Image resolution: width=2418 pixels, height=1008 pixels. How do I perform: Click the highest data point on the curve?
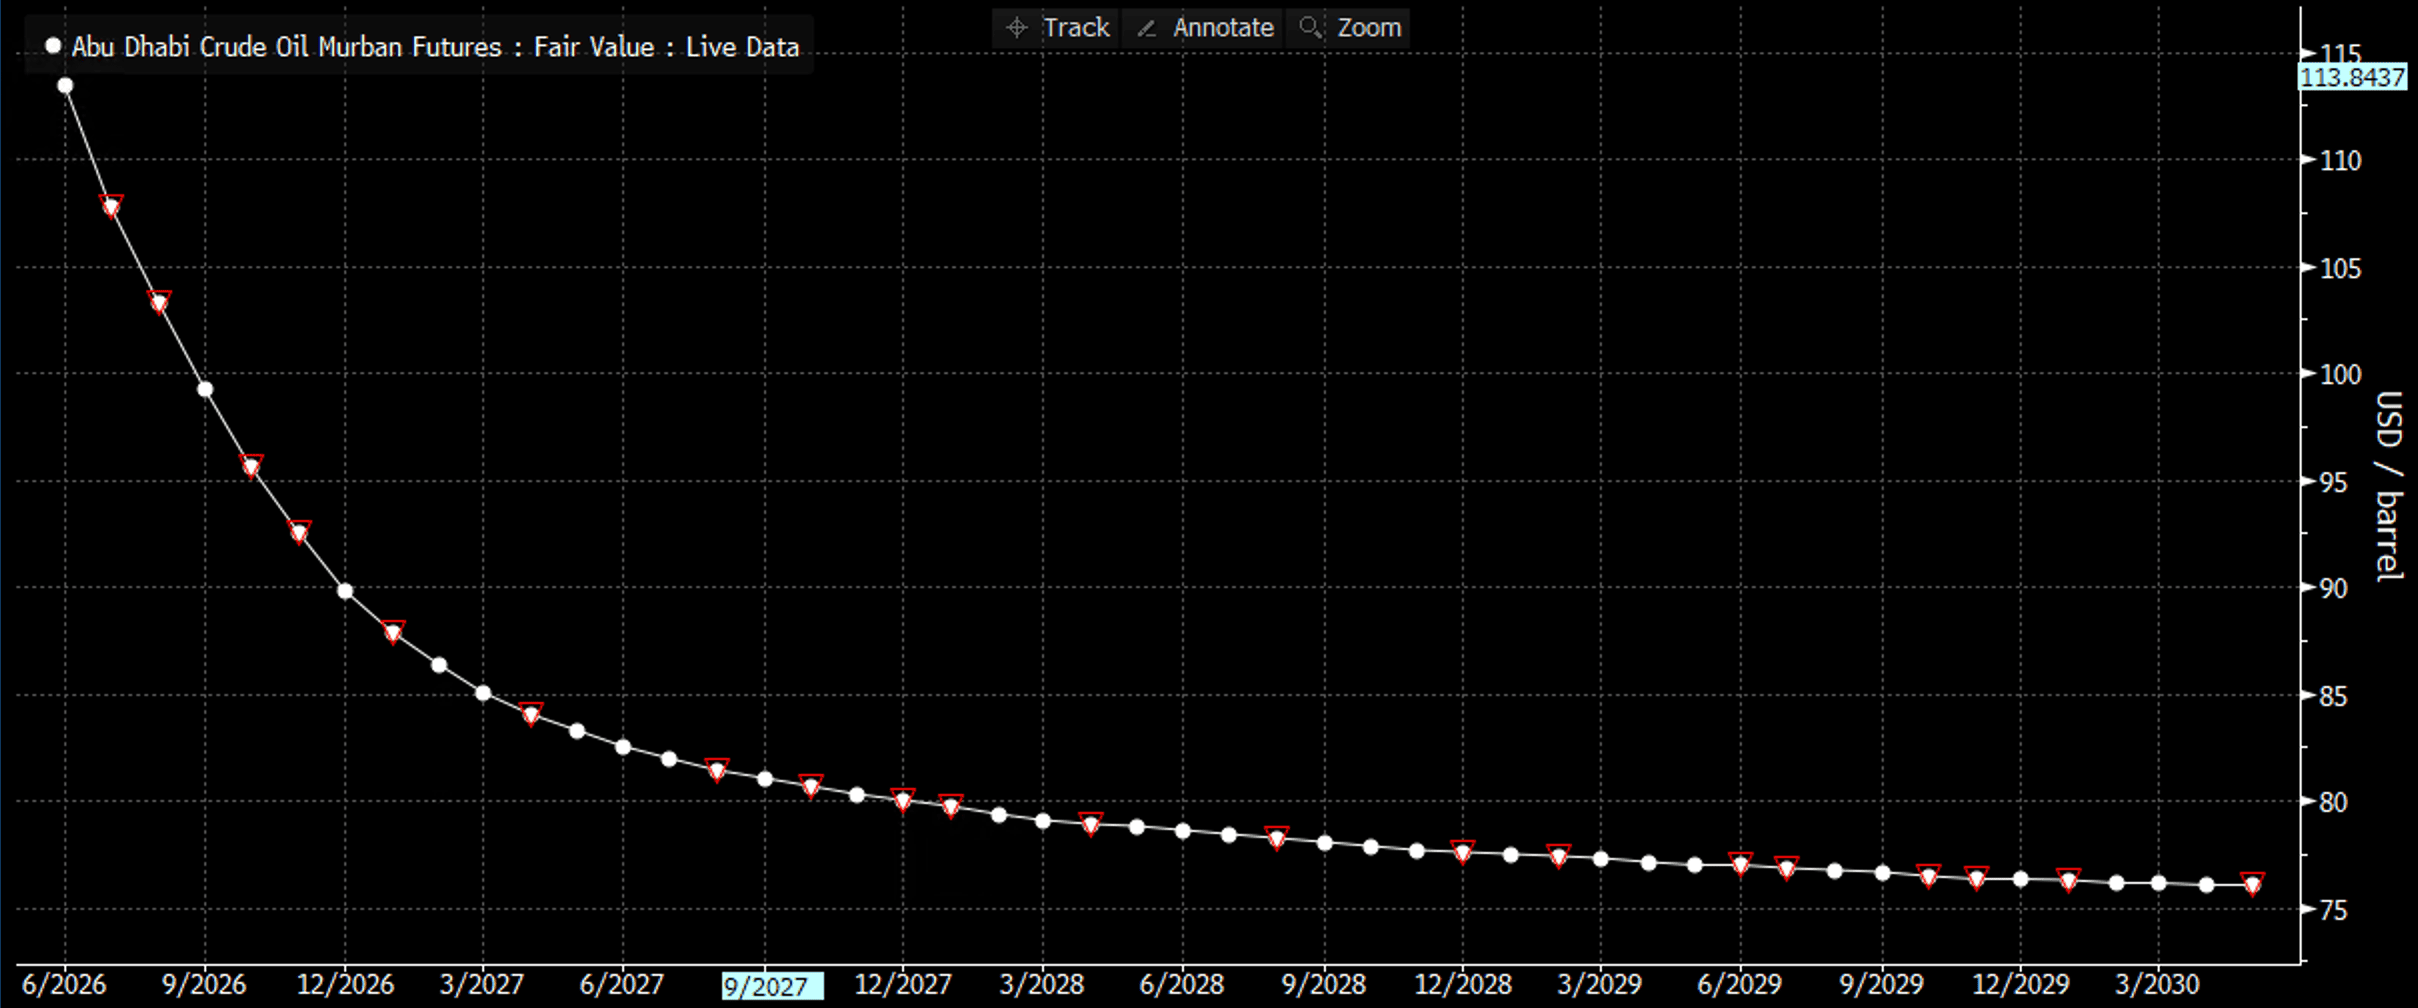pyautogui.click(x=66, y=85)
